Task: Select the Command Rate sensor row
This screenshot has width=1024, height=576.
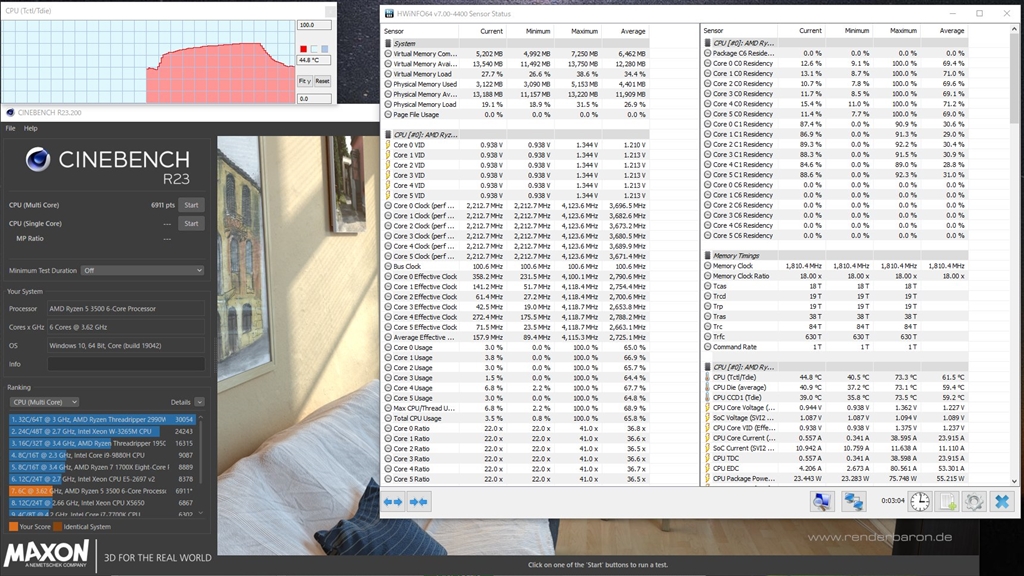Action: coord(836,347)
